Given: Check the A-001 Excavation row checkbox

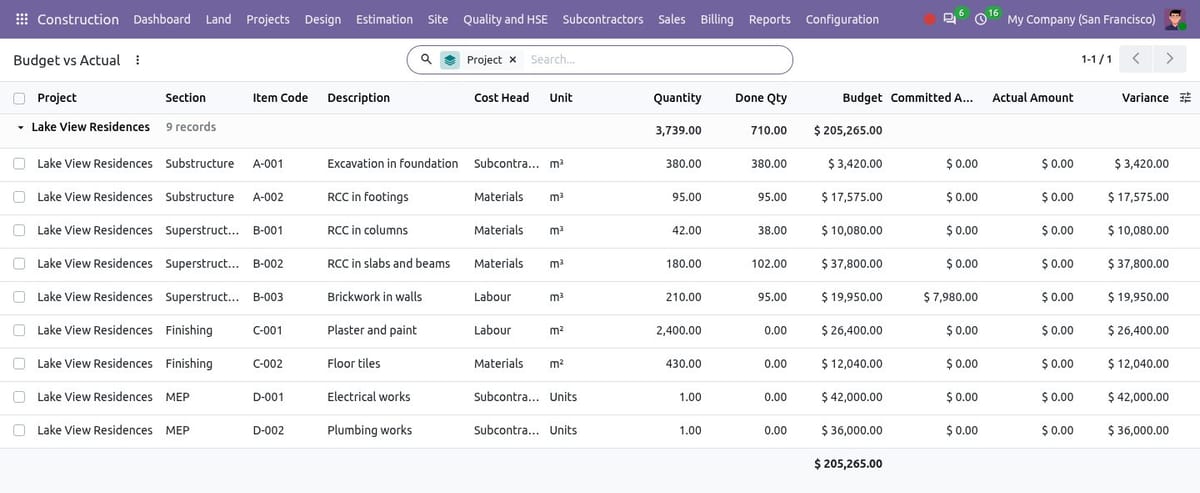Looking at the screenshot, I should click(20, 164).
